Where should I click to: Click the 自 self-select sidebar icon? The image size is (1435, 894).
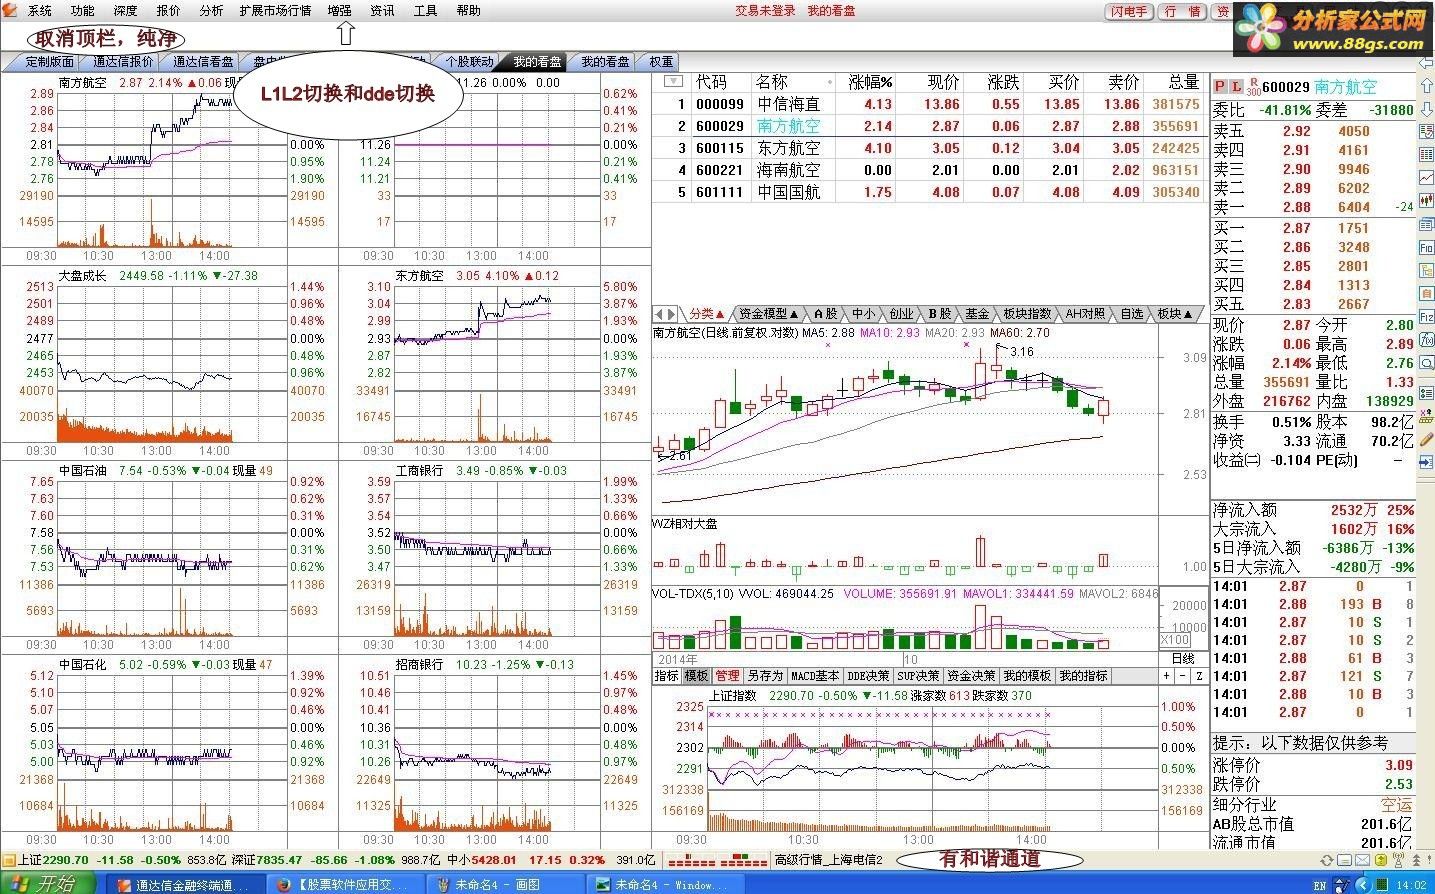coord(1426,293)
